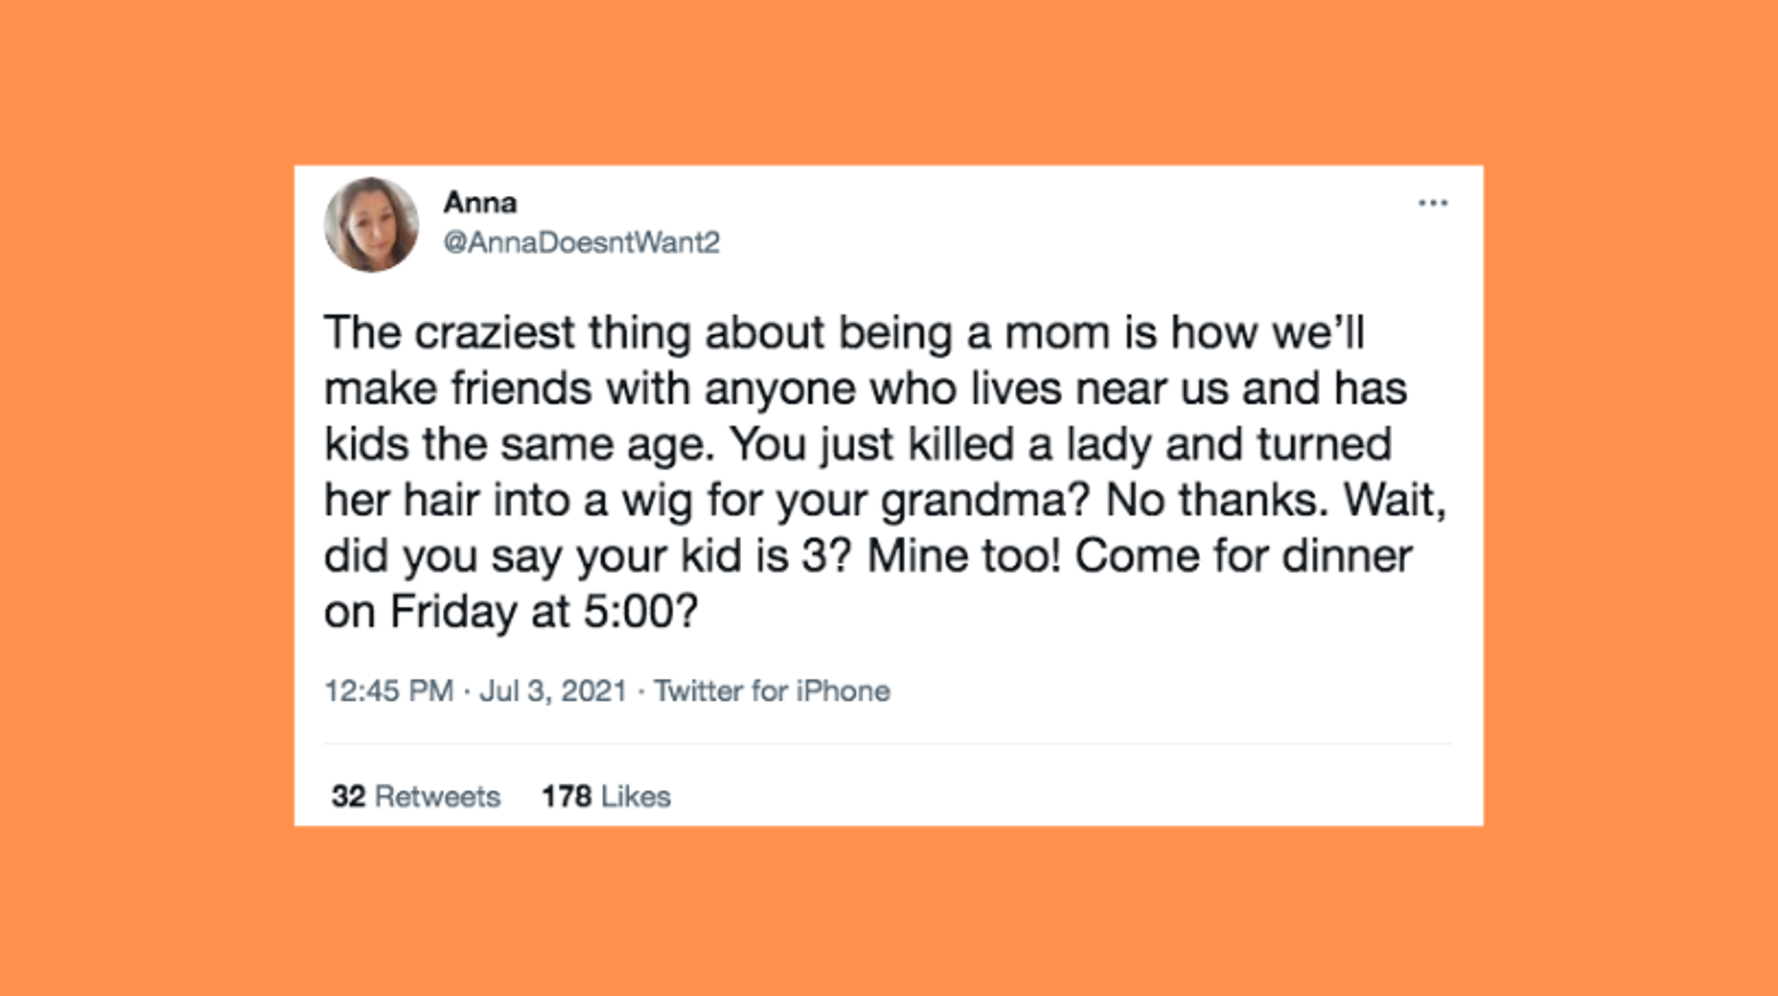This screenshot has height=996, width=1778.
Task: Select the display name Anna
Action: click(x=481, y=201)
